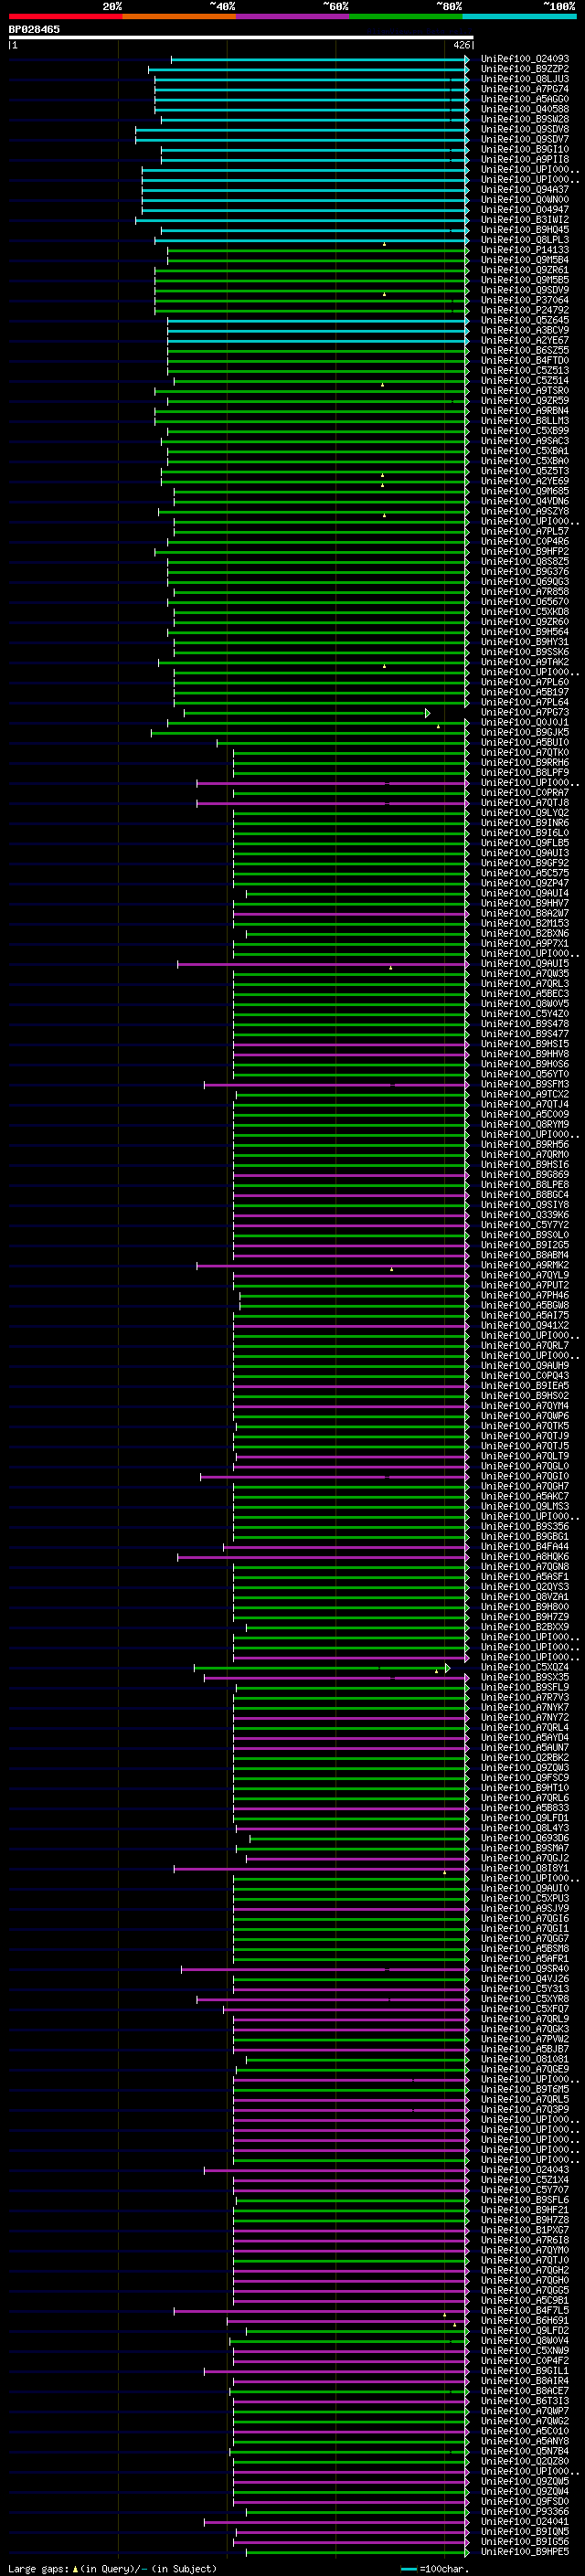Click label UniRef100_A7PG73
This screenshot has height=2576, width=585.
pyautogui.click(x=525, y=712)
